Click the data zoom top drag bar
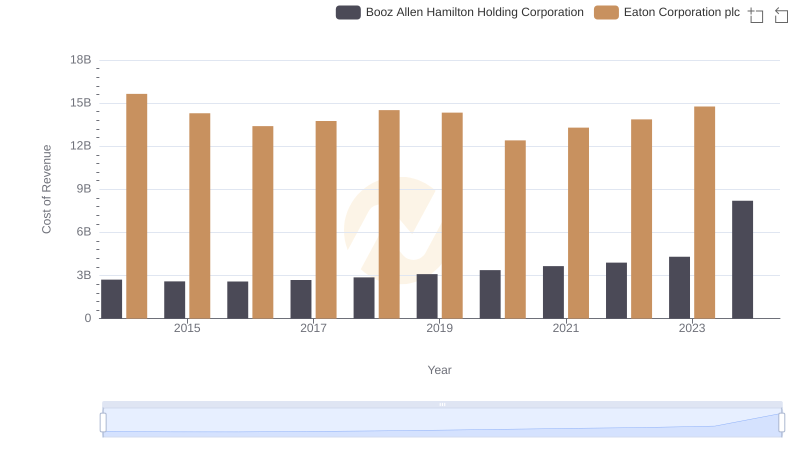This screenshot has height=461, width=800. click(x=442, y=404)
